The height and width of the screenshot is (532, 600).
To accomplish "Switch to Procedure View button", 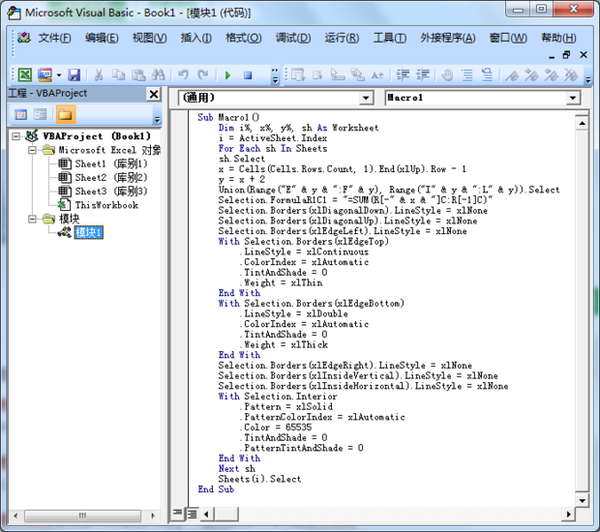I will 178,513.
